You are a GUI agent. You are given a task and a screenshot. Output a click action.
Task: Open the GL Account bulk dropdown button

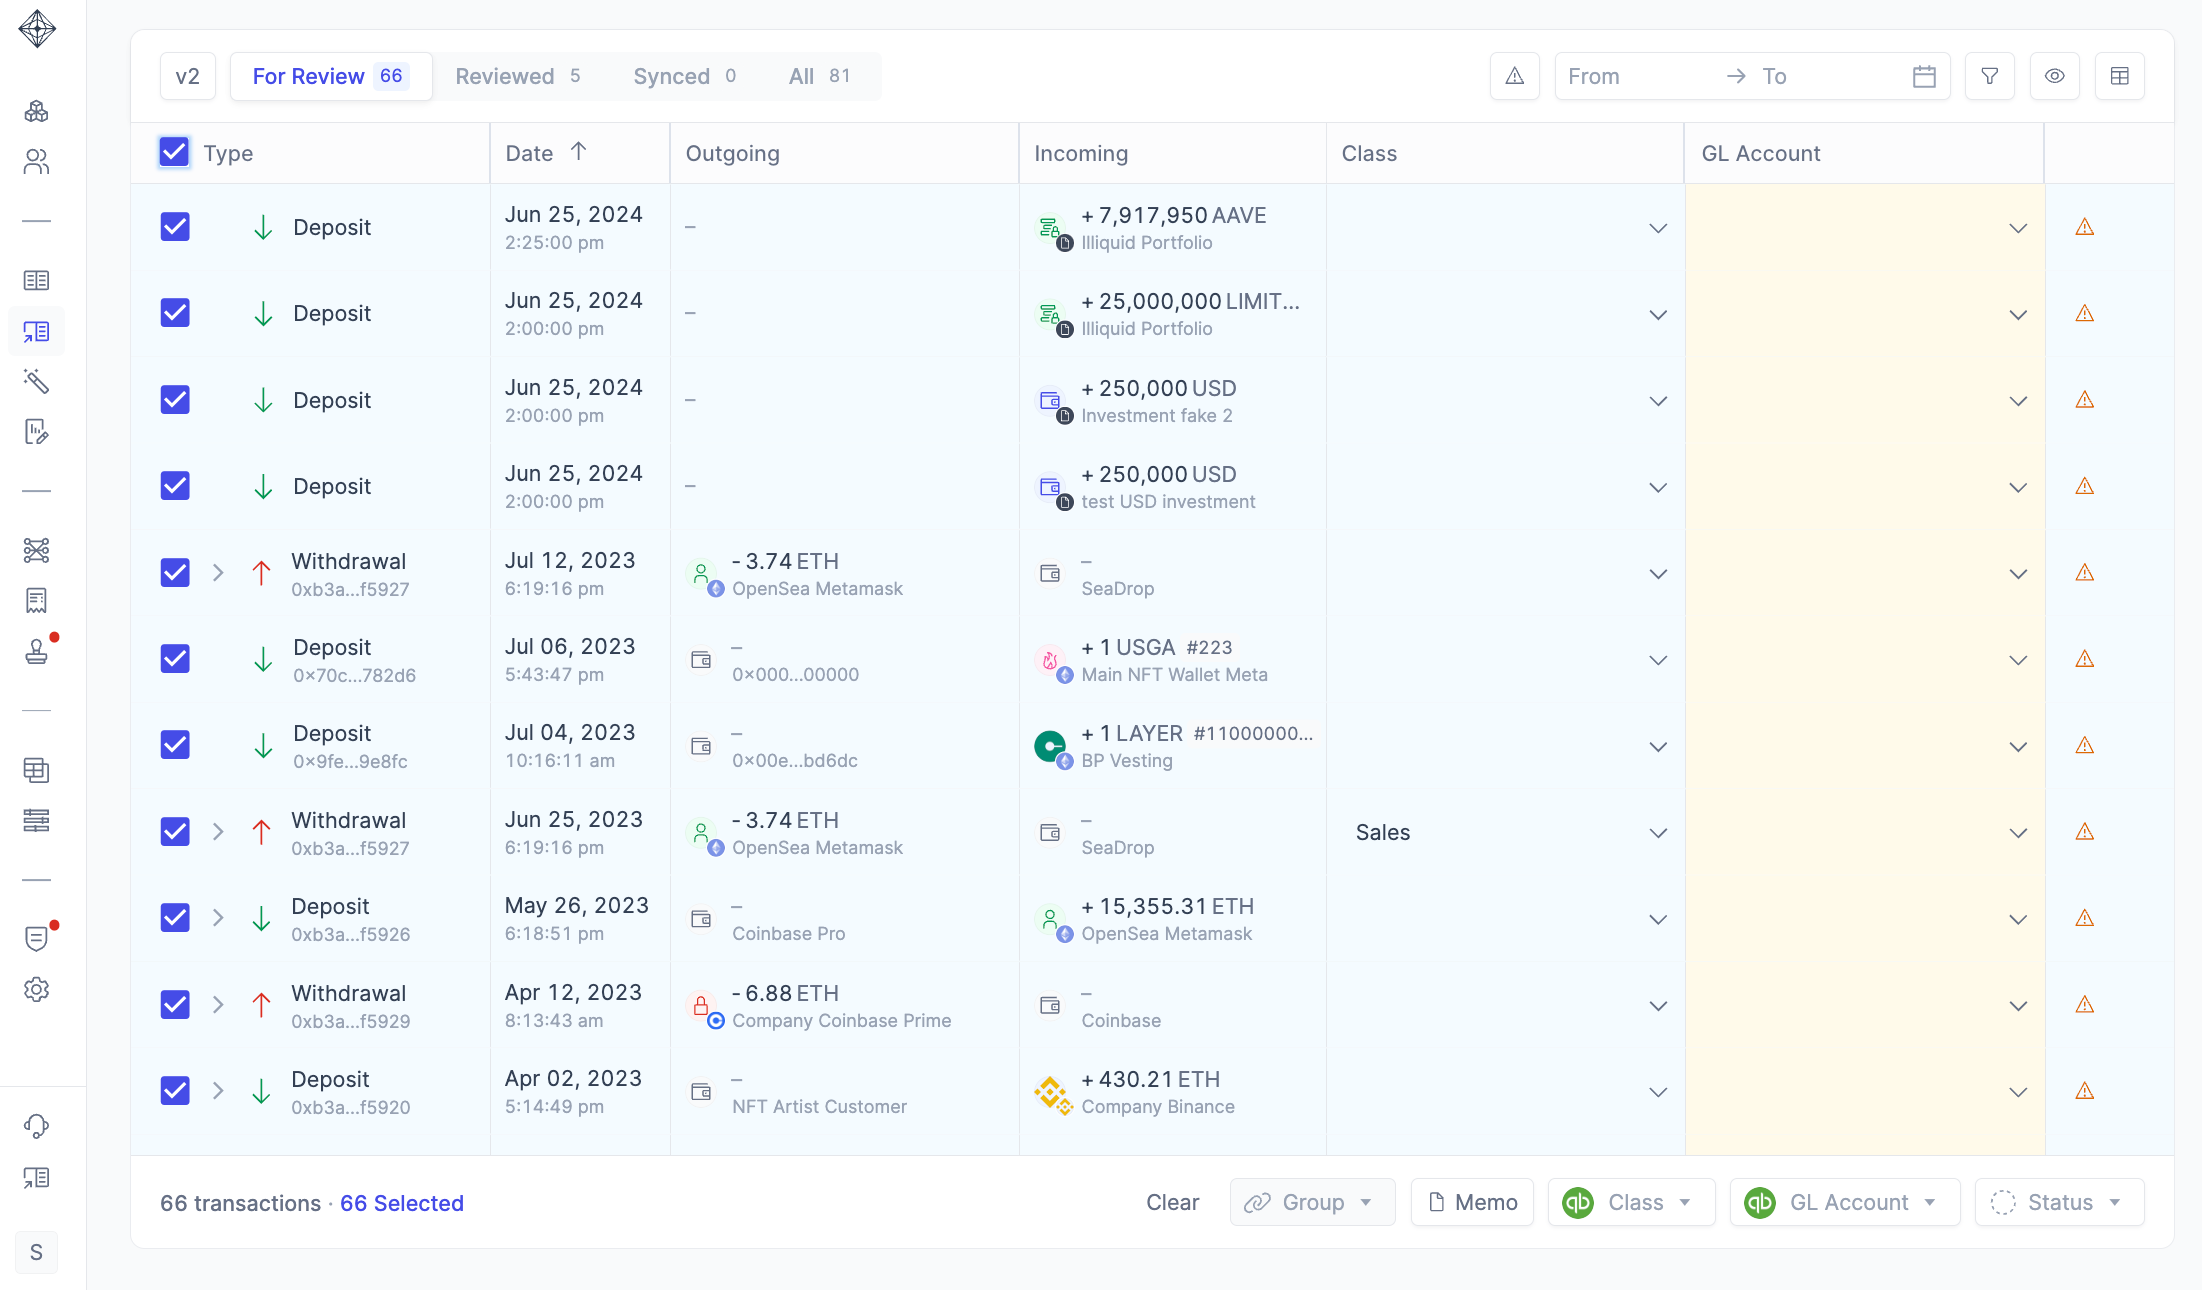click(x=1844, y=1202)
